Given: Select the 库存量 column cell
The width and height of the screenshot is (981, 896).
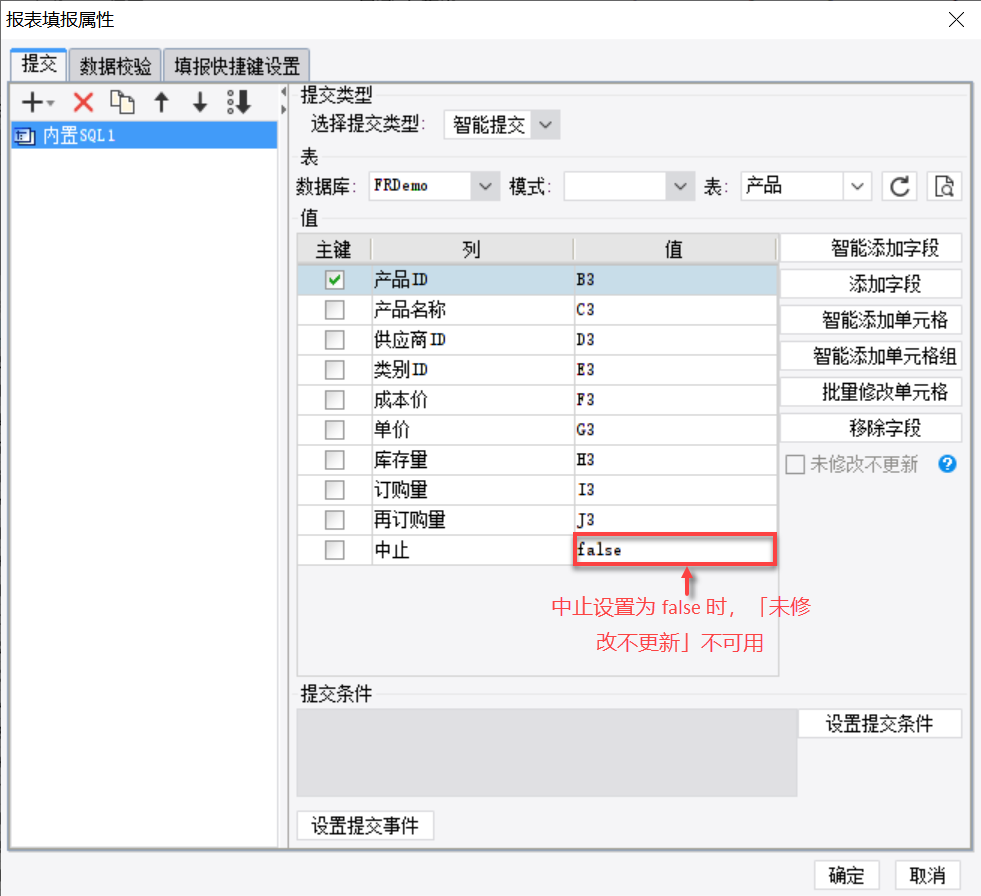Looking at the screenshot, I should point(473,460).
